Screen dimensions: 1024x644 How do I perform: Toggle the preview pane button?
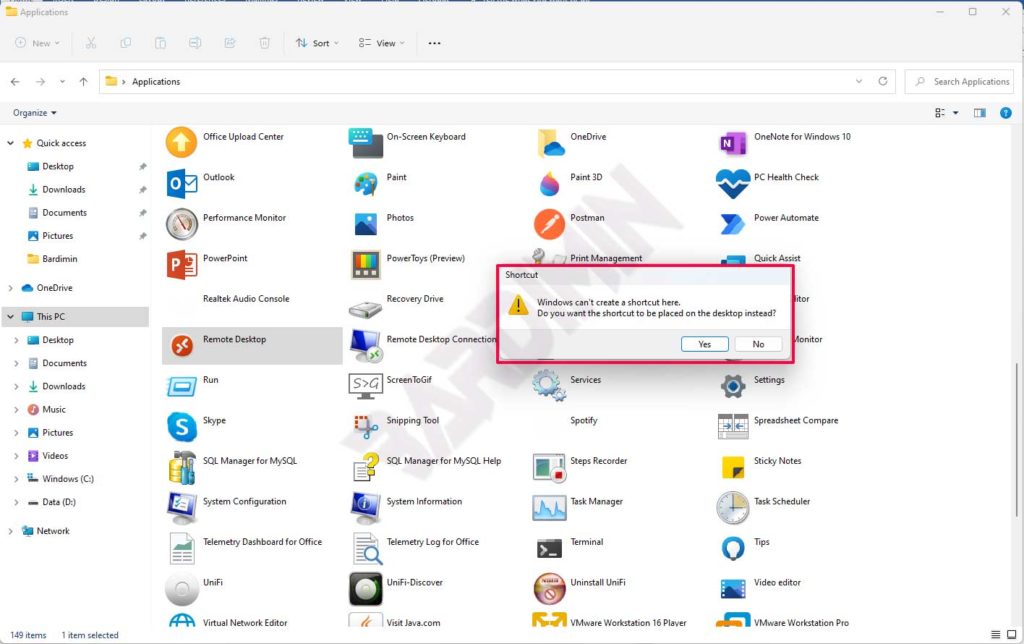coord(980,113)
